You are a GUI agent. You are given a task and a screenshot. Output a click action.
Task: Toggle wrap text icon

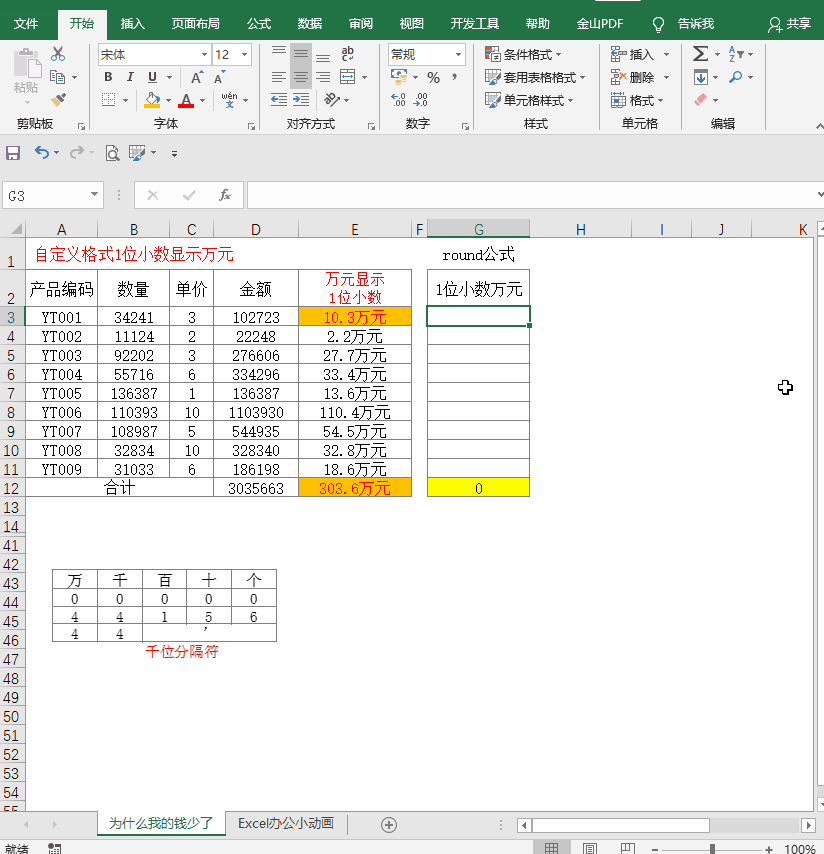pyautogui.click(x=347, y=54)
